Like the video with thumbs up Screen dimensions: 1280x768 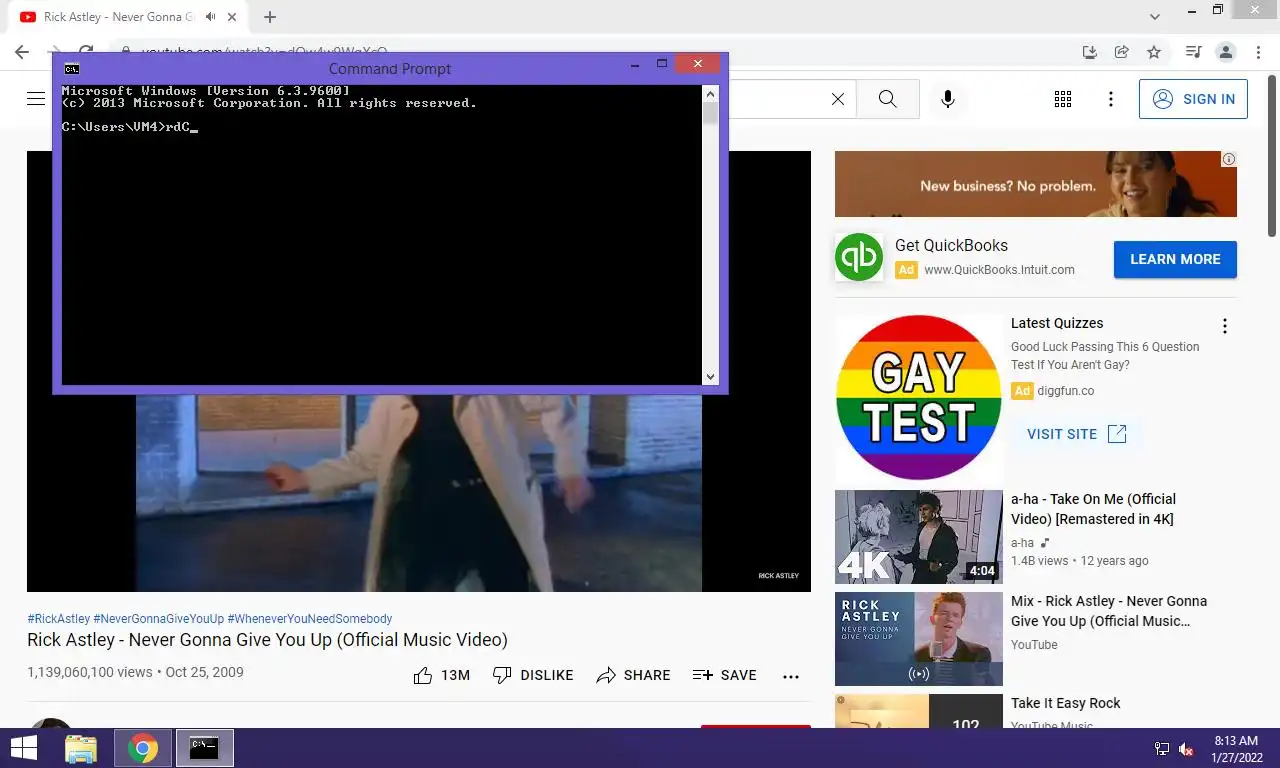[441, 675]
